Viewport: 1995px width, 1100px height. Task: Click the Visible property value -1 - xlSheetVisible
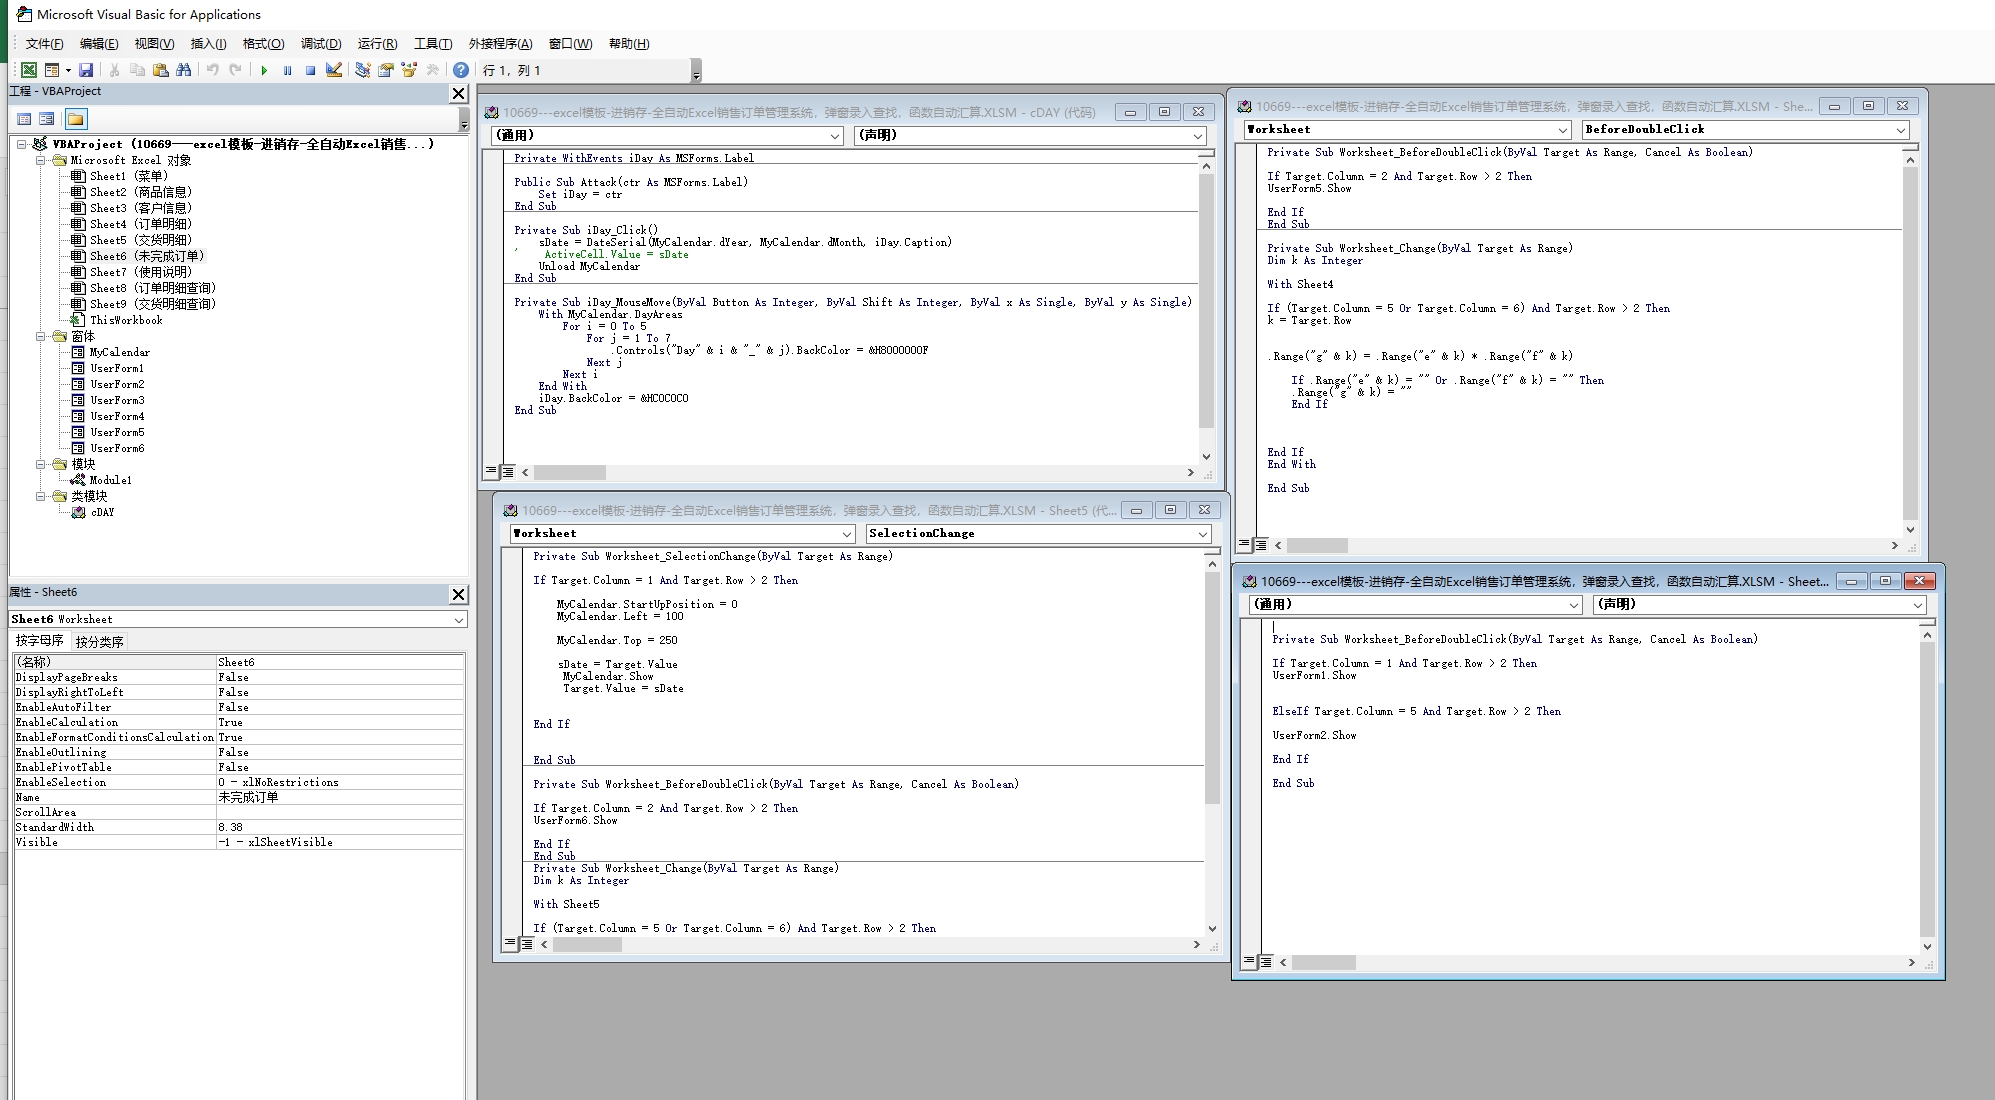(340, 842)
